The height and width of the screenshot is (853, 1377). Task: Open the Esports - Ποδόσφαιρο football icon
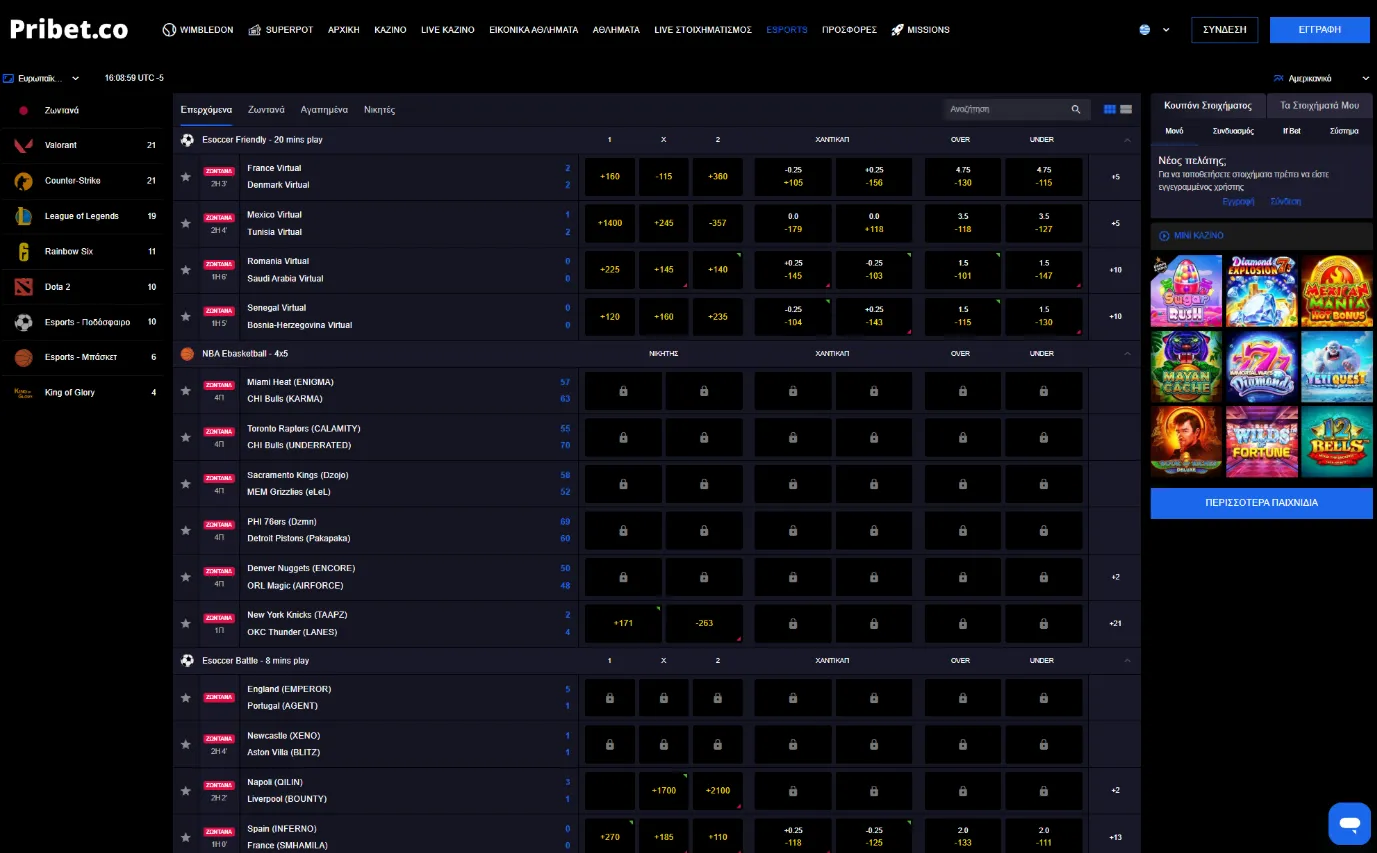point(23,322)
